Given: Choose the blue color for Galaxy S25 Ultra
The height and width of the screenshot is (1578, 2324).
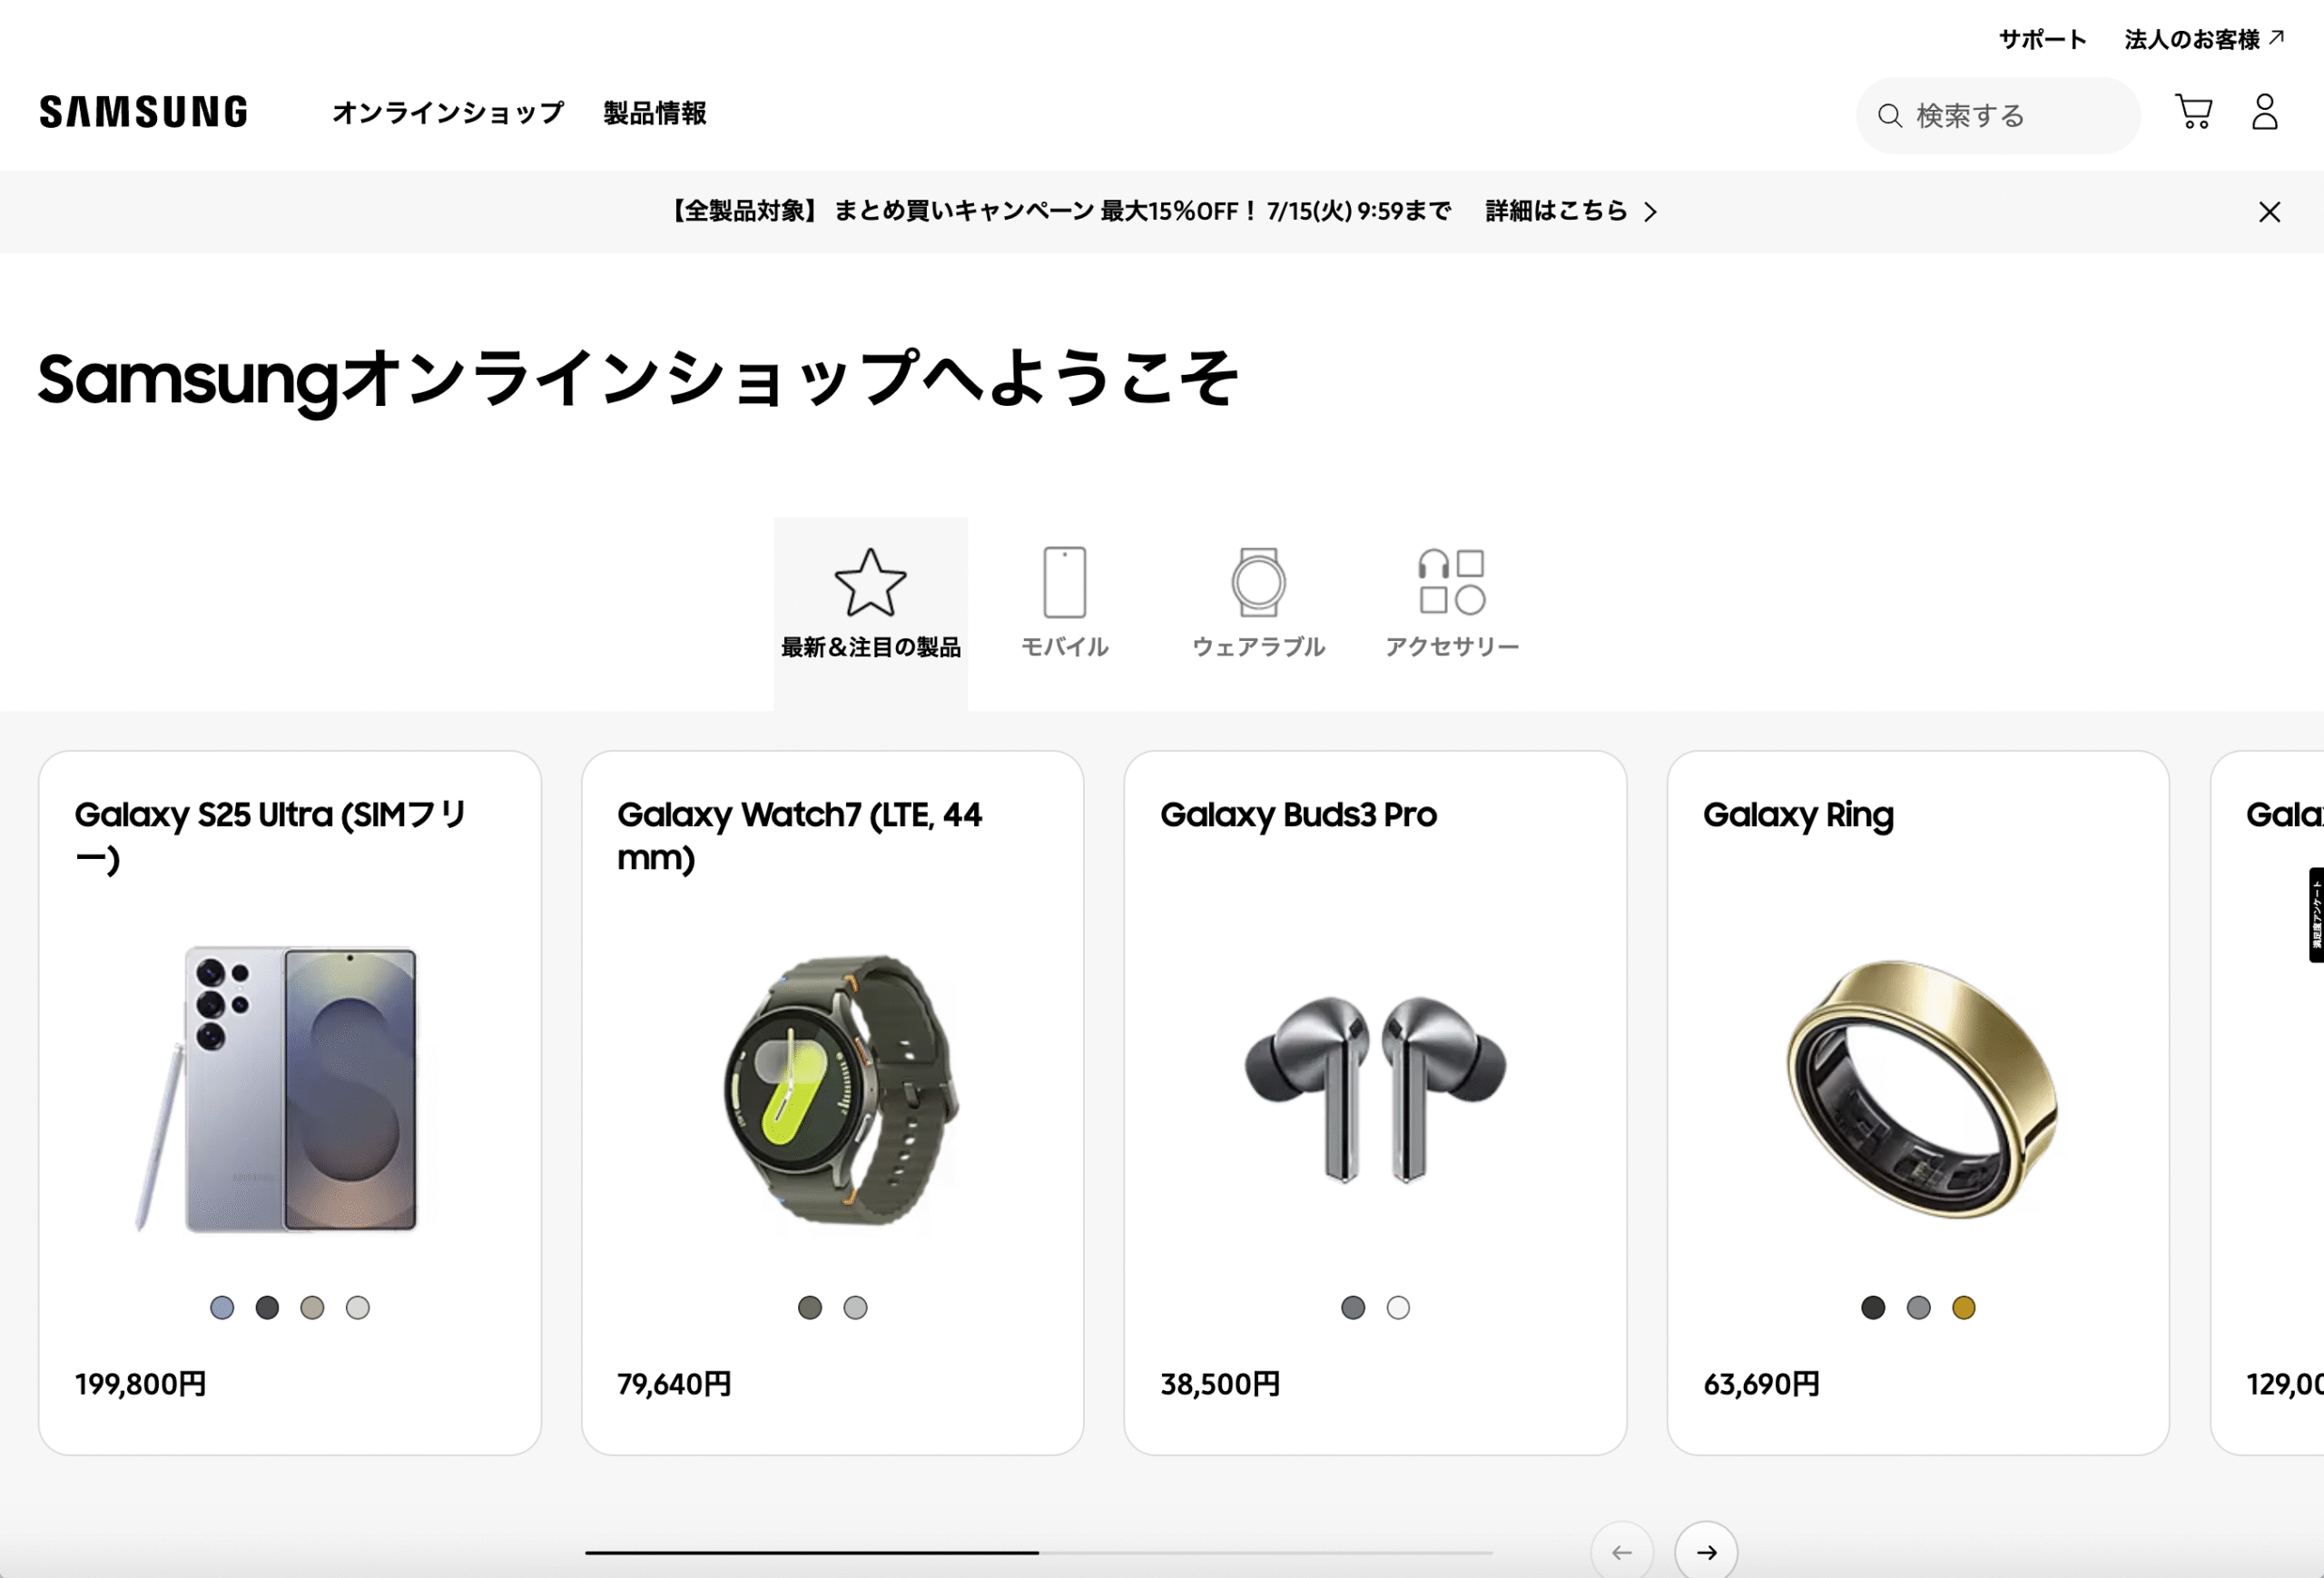Looking at the screenshot, I should coord(222,1307).
